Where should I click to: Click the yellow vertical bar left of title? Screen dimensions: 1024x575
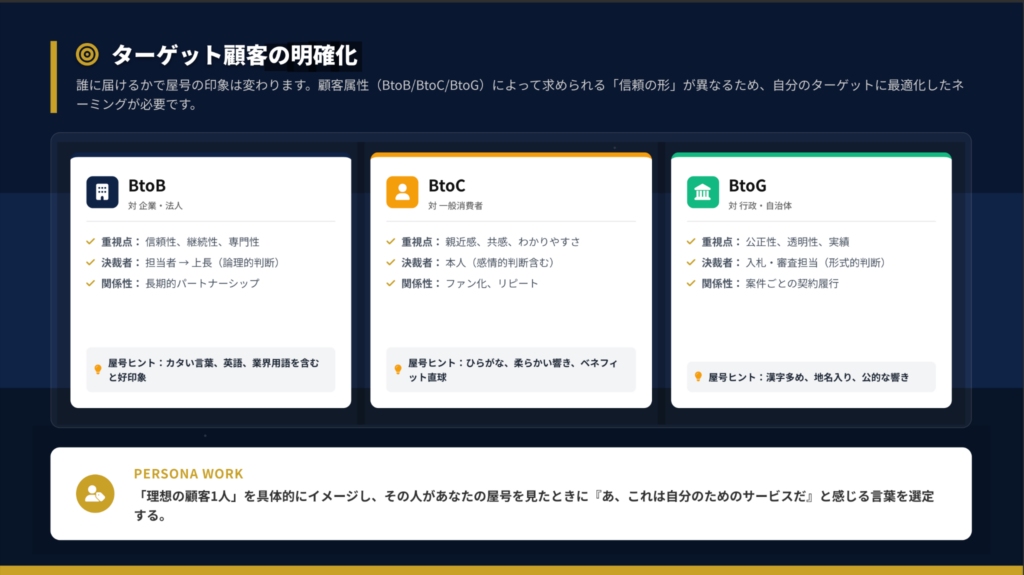(x=54, y=77)
